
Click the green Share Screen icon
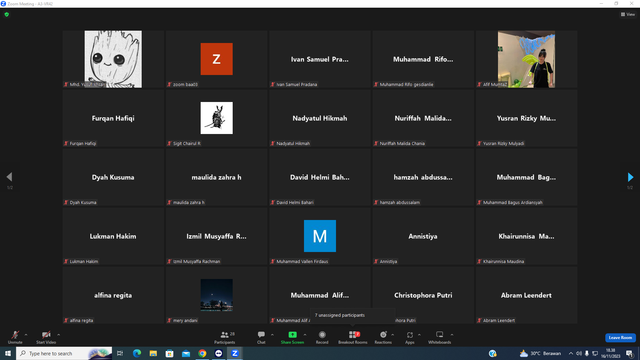(x=292, y=334)
